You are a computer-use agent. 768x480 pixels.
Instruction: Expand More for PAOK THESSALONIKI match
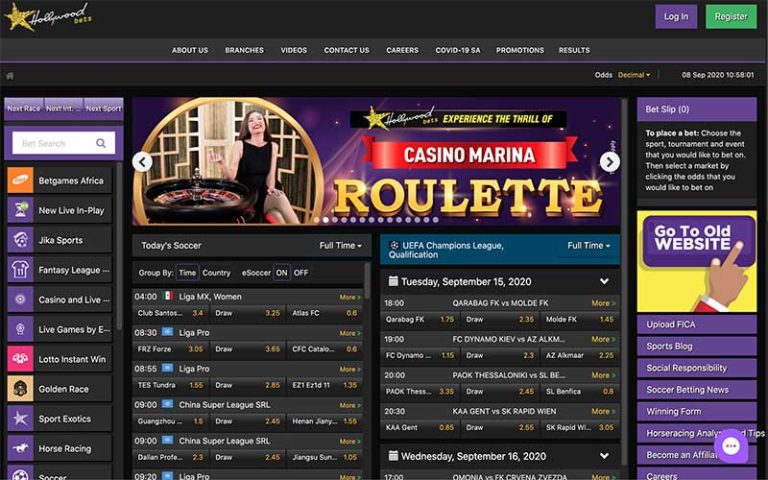coord(603,375)
